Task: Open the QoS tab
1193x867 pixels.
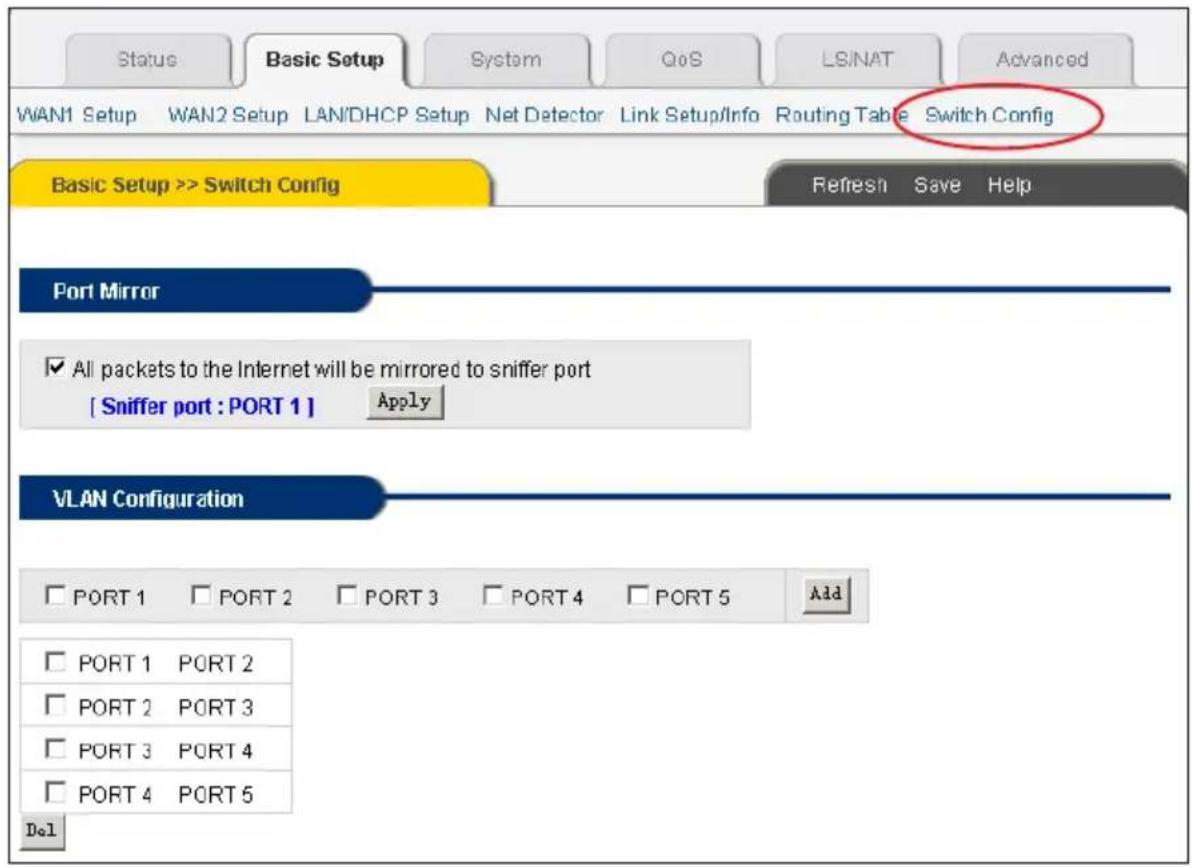Action: click(x=682, y=59)
